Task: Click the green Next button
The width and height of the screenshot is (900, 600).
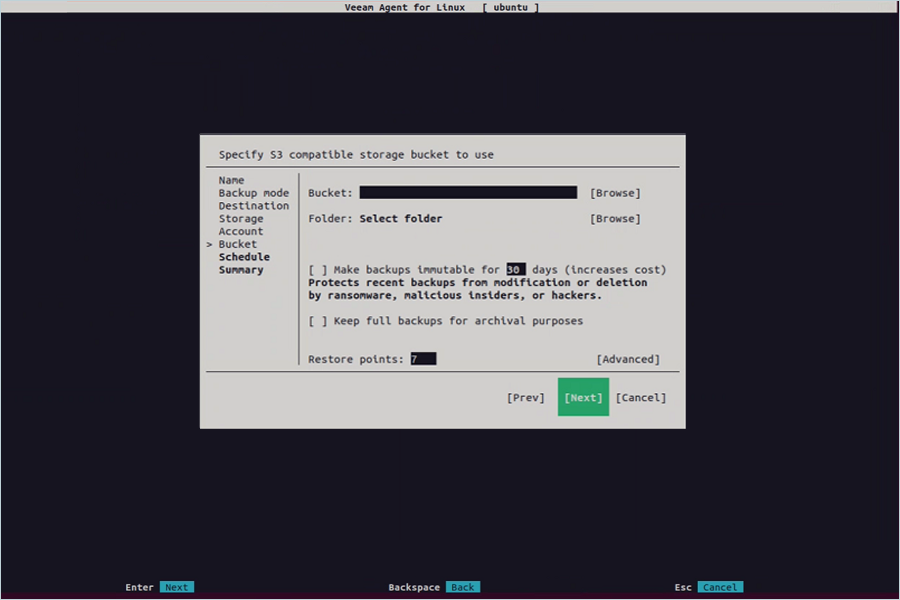Action: point(583,397)
